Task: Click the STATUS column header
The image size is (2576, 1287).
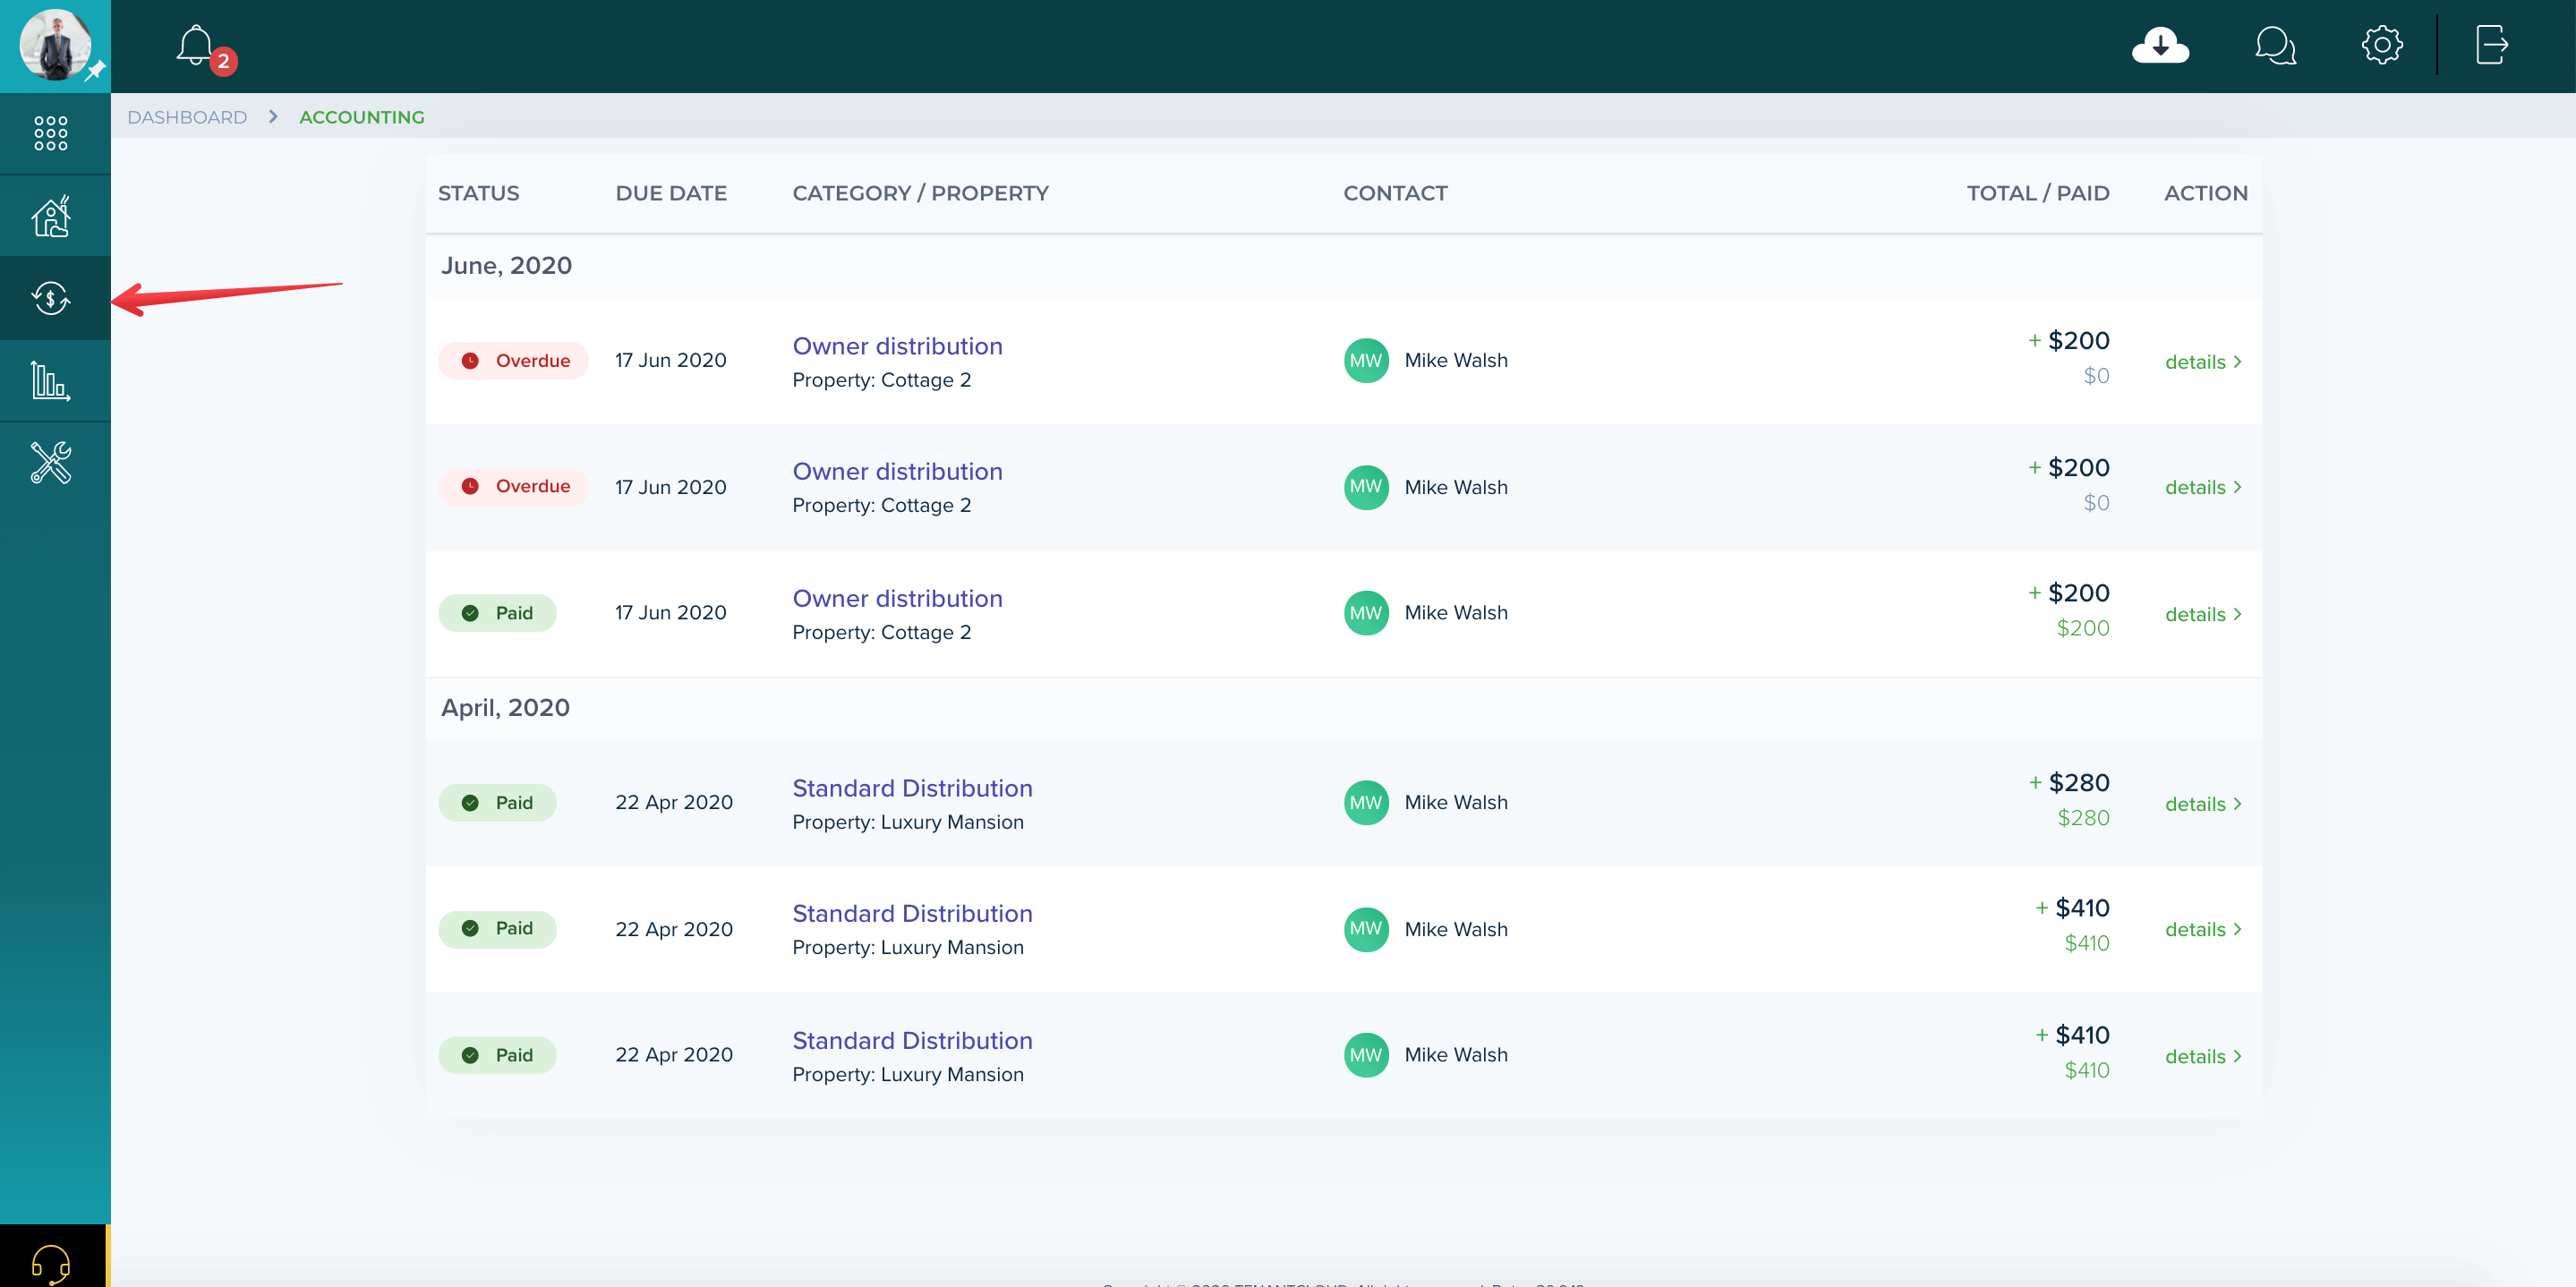Action: click(478, 193)
